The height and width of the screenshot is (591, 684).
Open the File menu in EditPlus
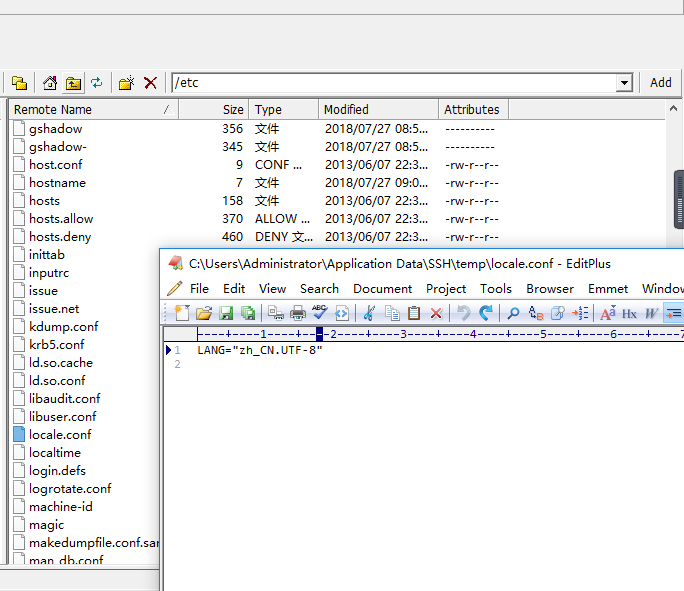pyautogui.click(x=199, y=289)
